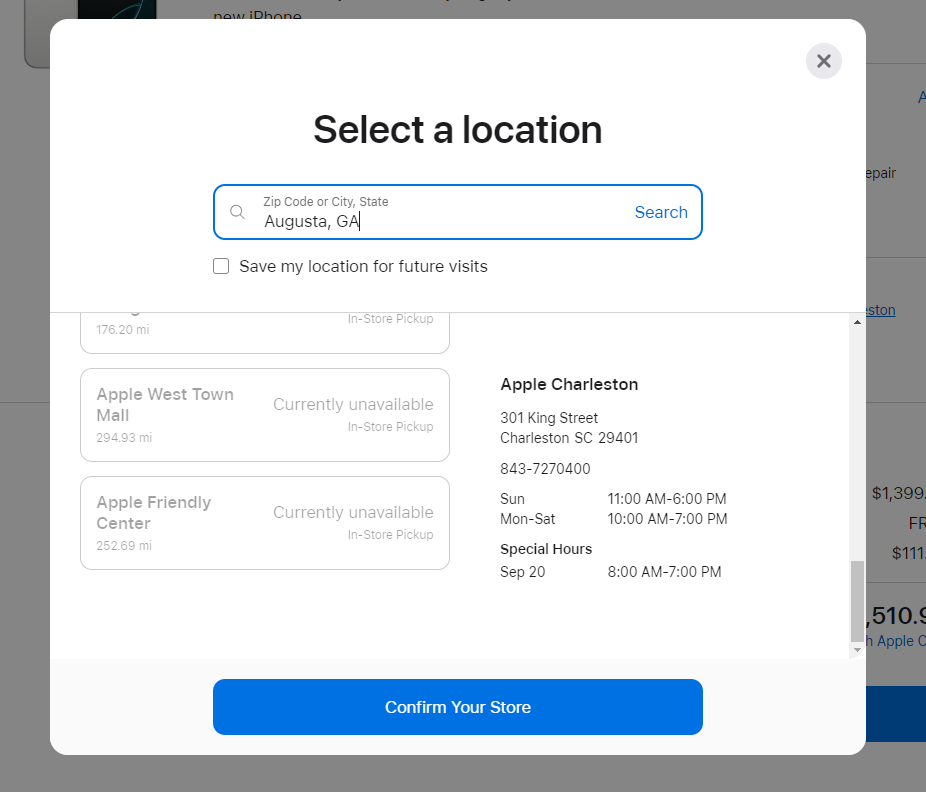
Task: Click the Search link in the location field
Action: 661,212
